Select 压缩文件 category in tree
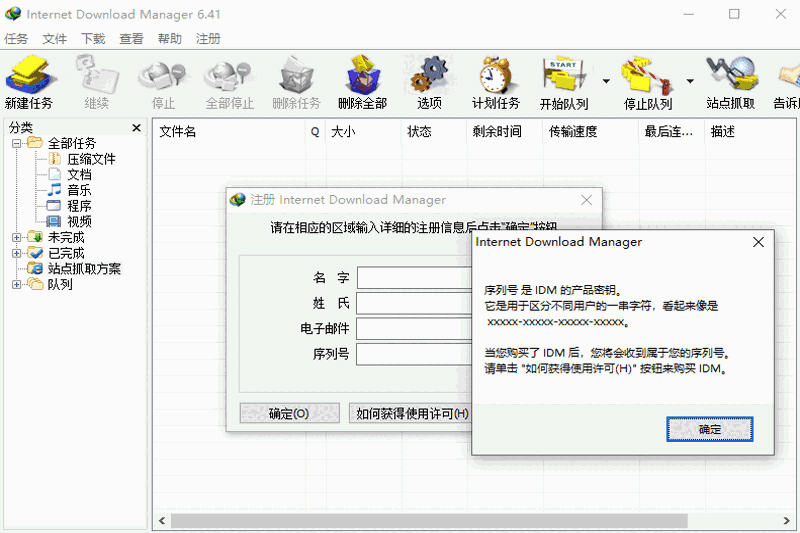Screen dimensions: 800x533 tap(91, 159)
